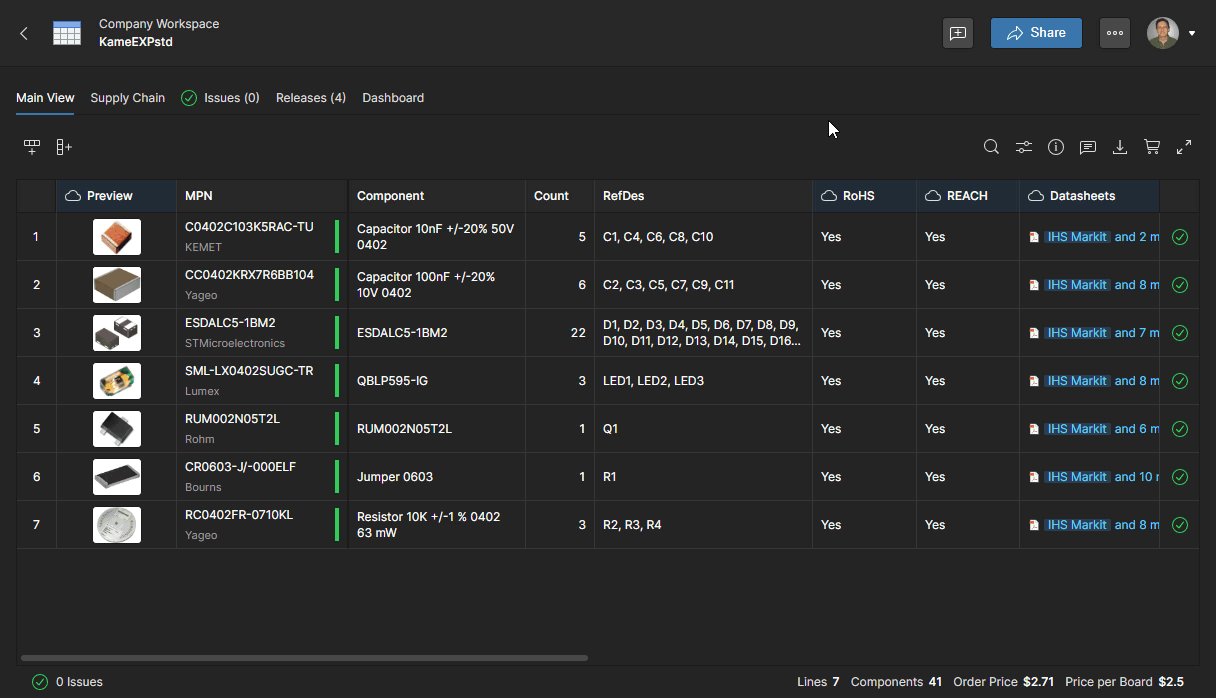Open the search magnifier icon
This screenshot has width=1216, height=698.
point(991,147)
